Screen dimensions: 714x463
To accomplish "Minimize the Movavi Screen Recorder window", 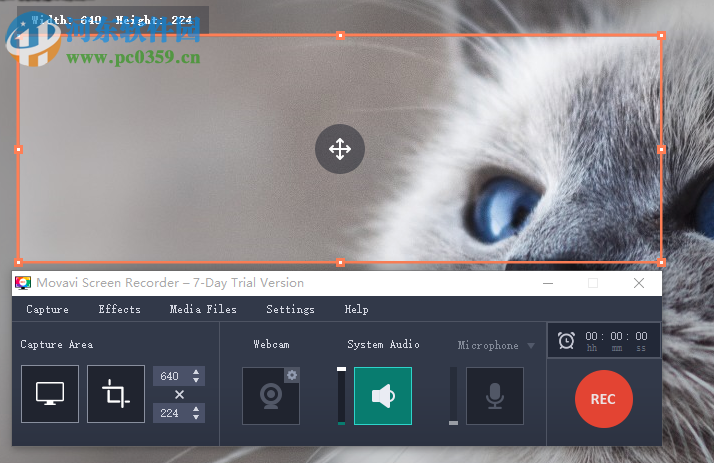I will 548,283.
